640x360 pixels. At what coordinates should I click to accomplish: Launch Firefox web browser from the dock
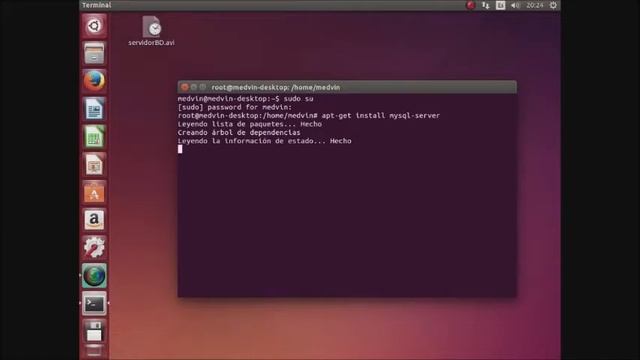(x=94, y=81)
